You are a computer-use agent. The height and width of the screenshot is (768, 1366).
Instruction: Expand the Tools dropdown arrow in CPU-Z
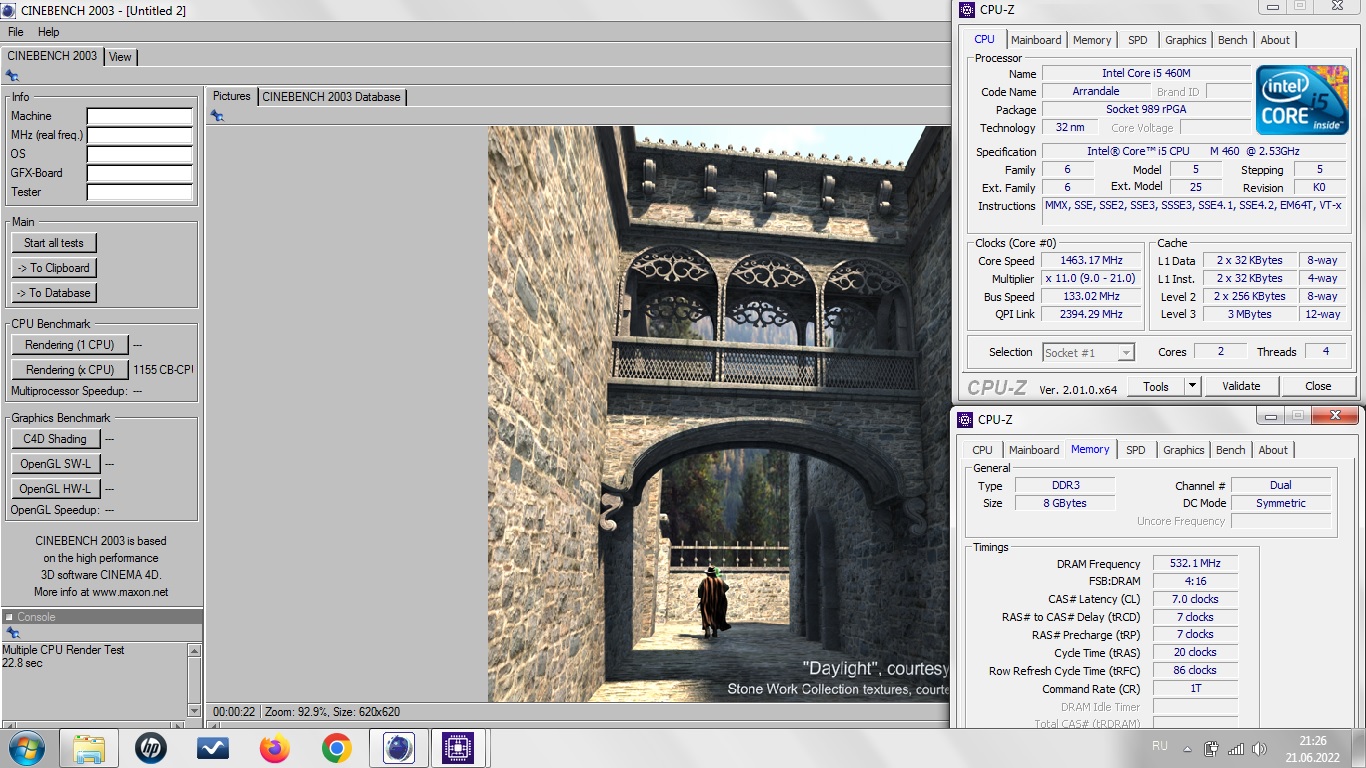tap(1192, 386)
